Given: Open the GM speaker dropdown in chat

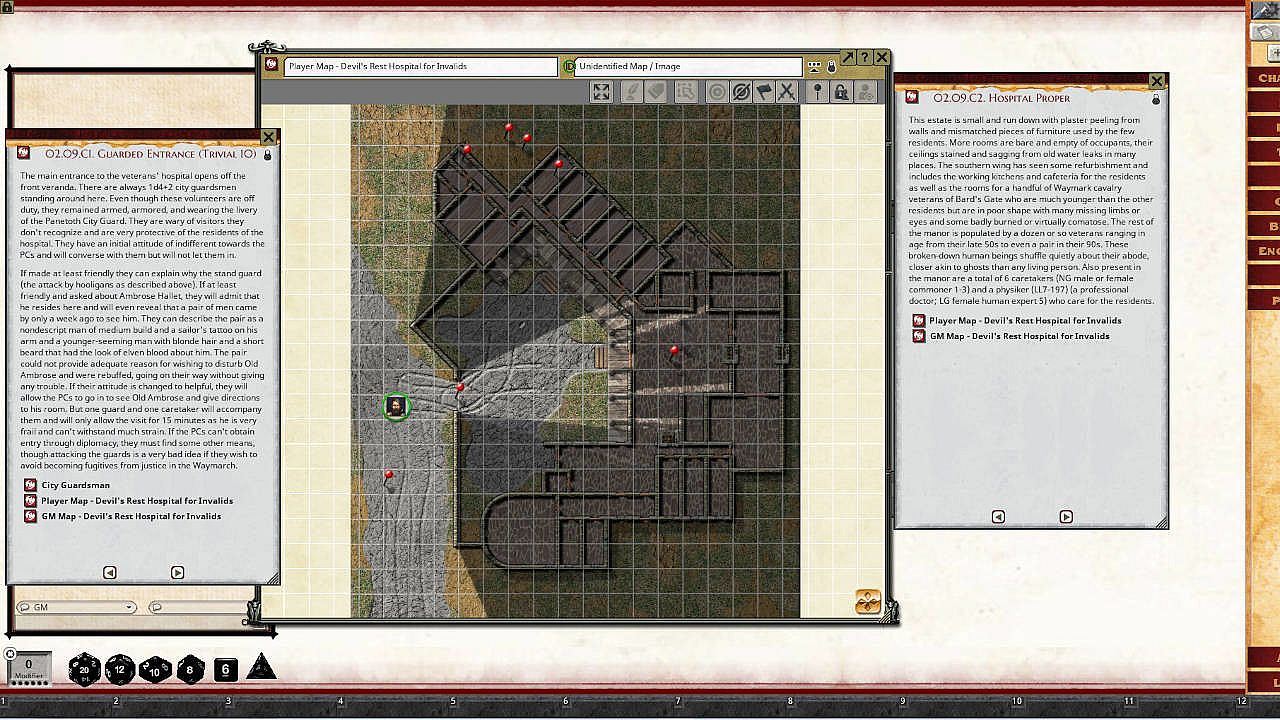Looking at the screenshot, I should click(x=76, y=607).
